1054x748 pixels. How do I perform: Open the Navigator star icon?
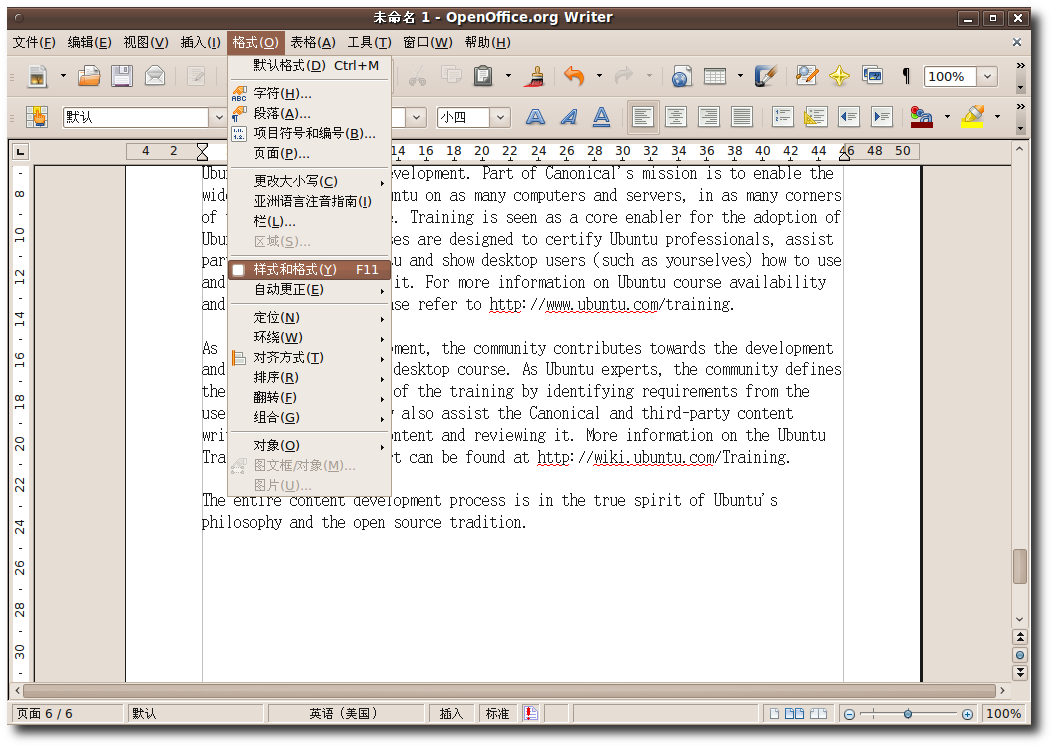coord(839,76)
